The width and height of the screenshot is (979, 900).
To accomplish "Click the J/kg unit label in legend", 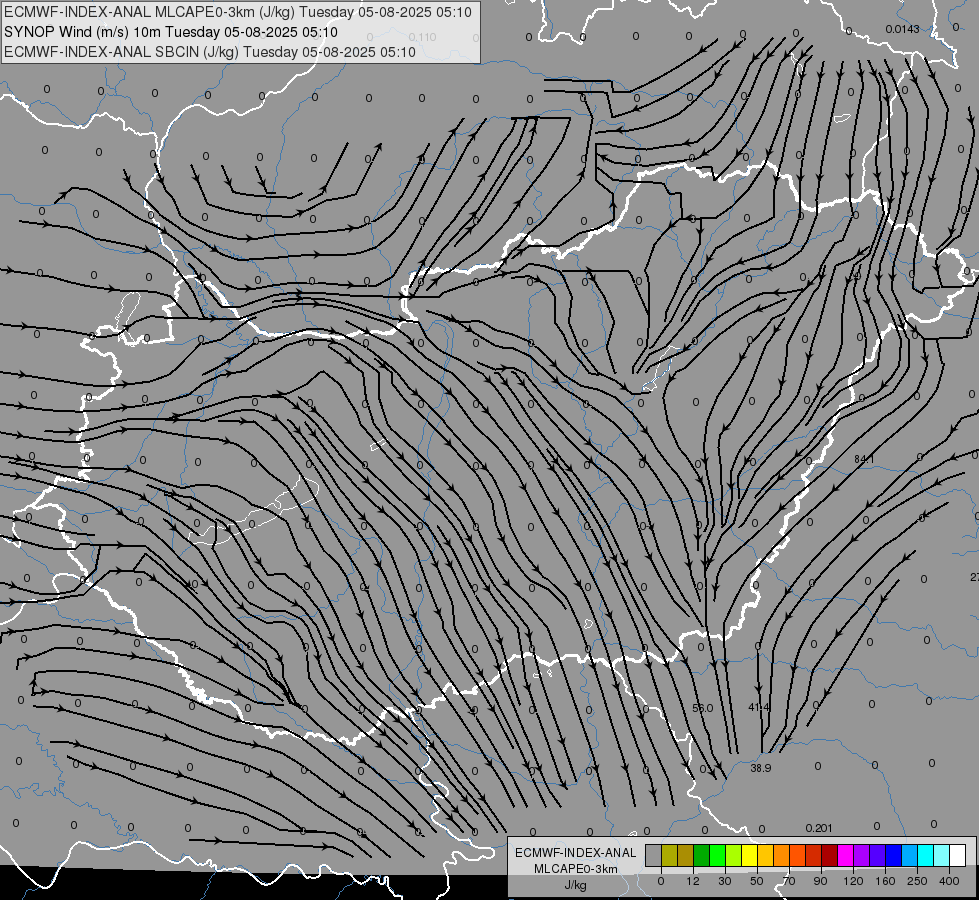I will pyautogui.click(x=575, y=885).
